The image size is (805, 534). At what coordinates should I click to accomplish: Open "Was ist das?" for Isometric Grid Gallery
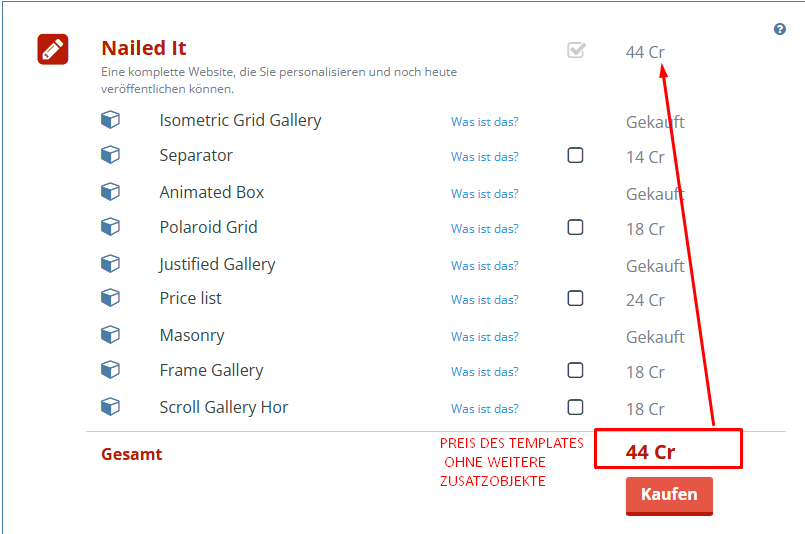click(485, 122)
